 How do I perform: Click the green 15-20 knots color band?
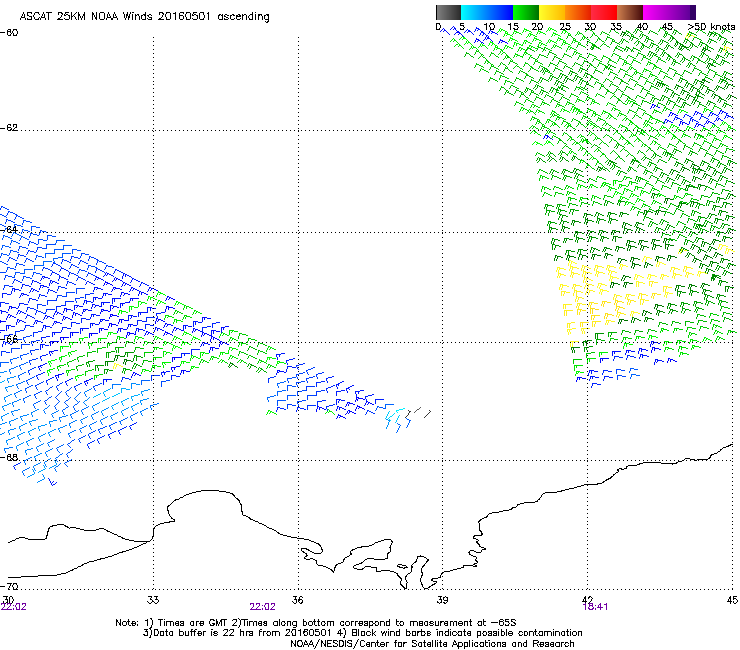point(526,12)
